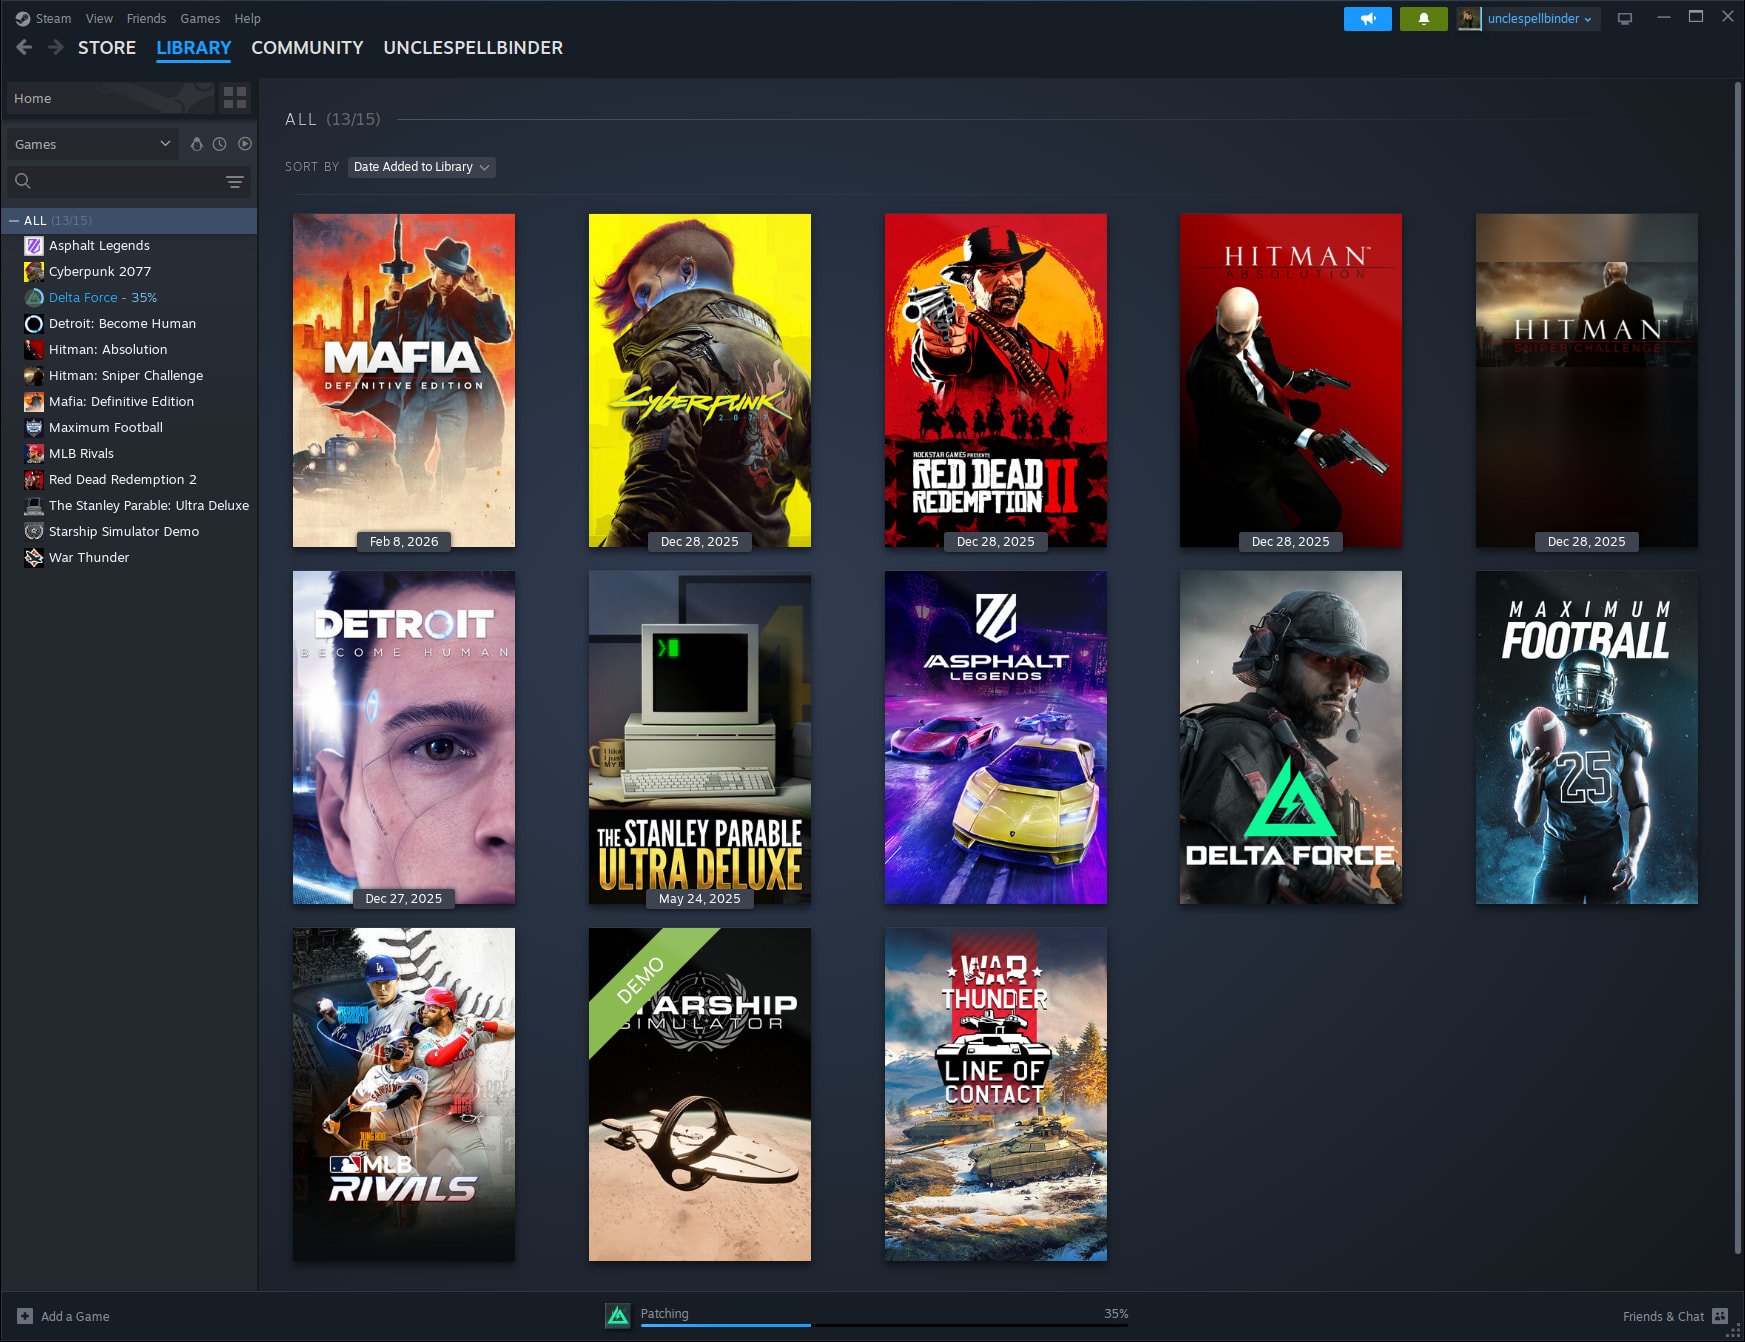Open the Friends menu
The height and width of the screenshot is (1342, 1745).
tap(146, 19)
